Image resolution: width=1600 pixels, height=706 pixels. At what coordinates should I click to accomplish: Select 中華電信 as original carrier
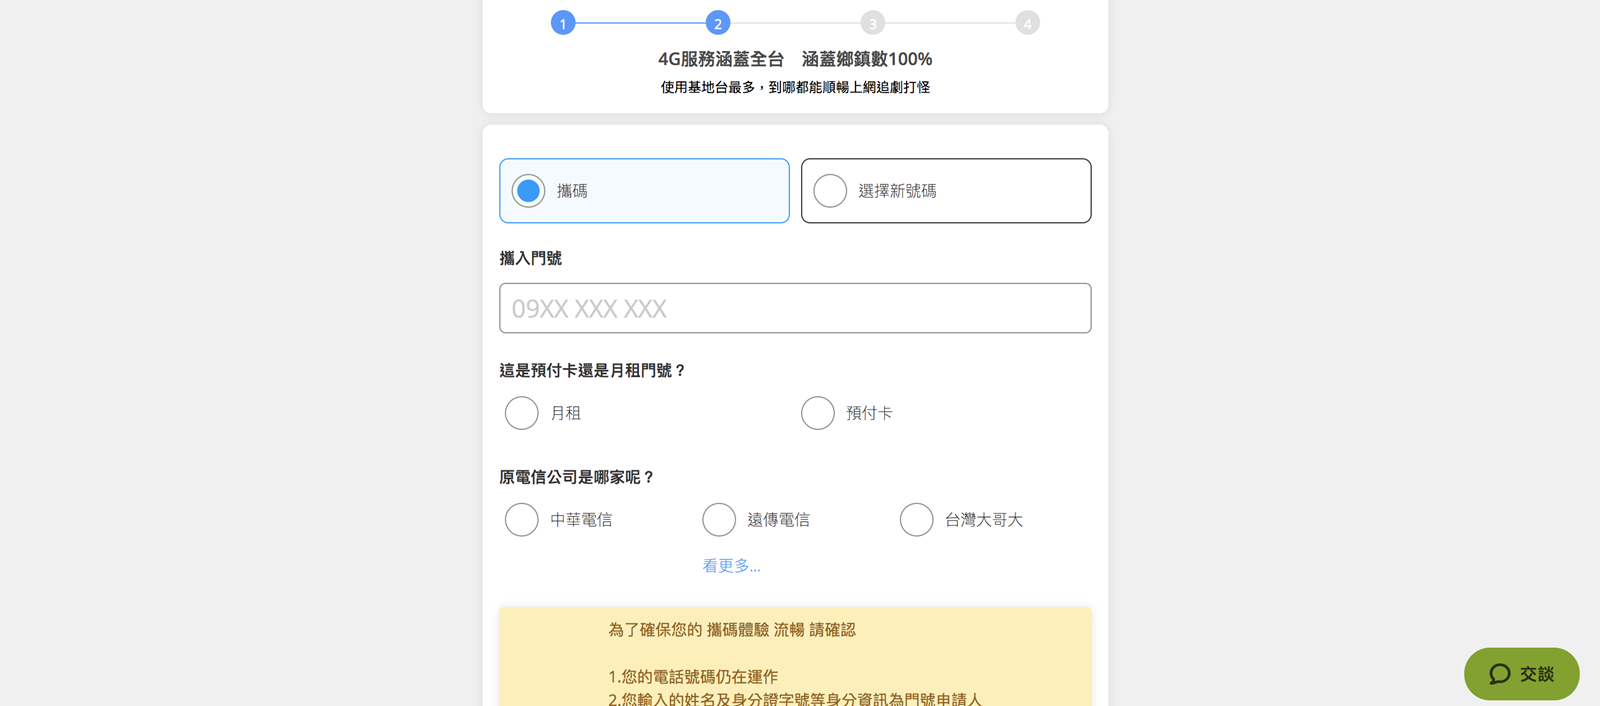[x=522, y=520]
